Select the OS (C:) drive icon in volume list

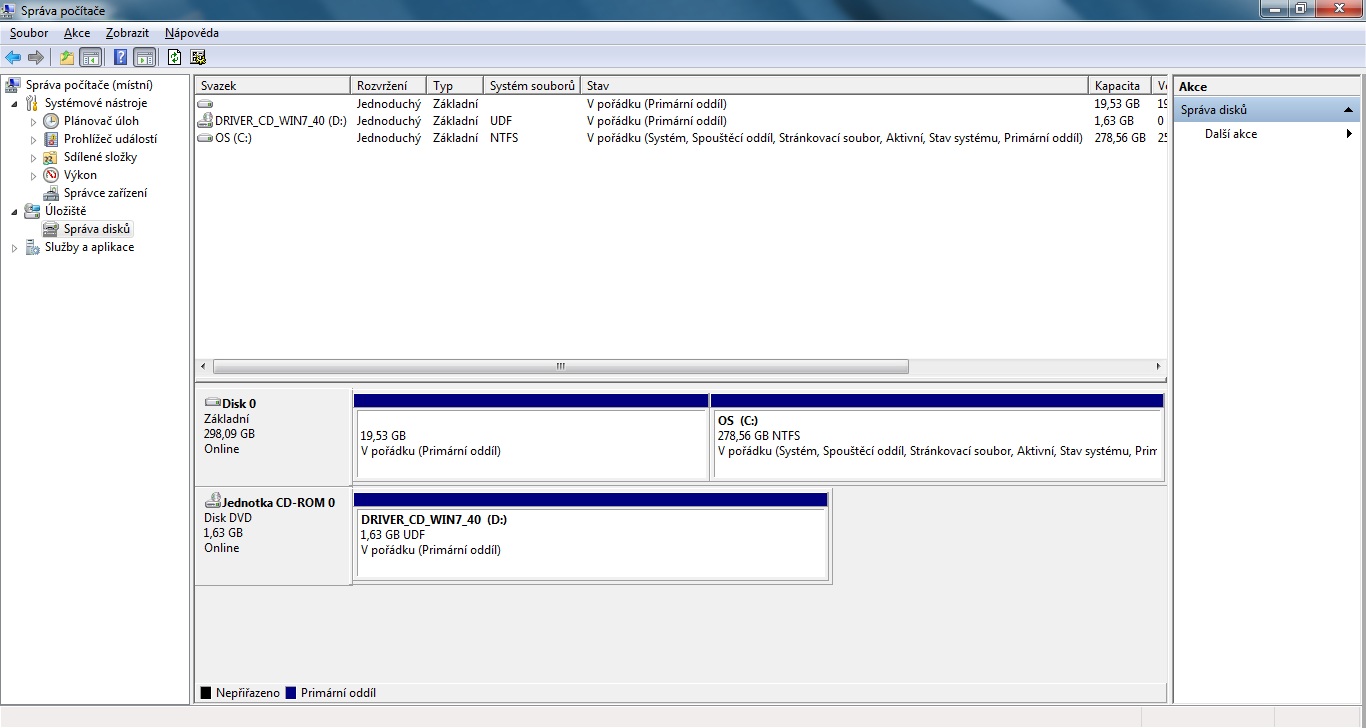pos(205,138)
